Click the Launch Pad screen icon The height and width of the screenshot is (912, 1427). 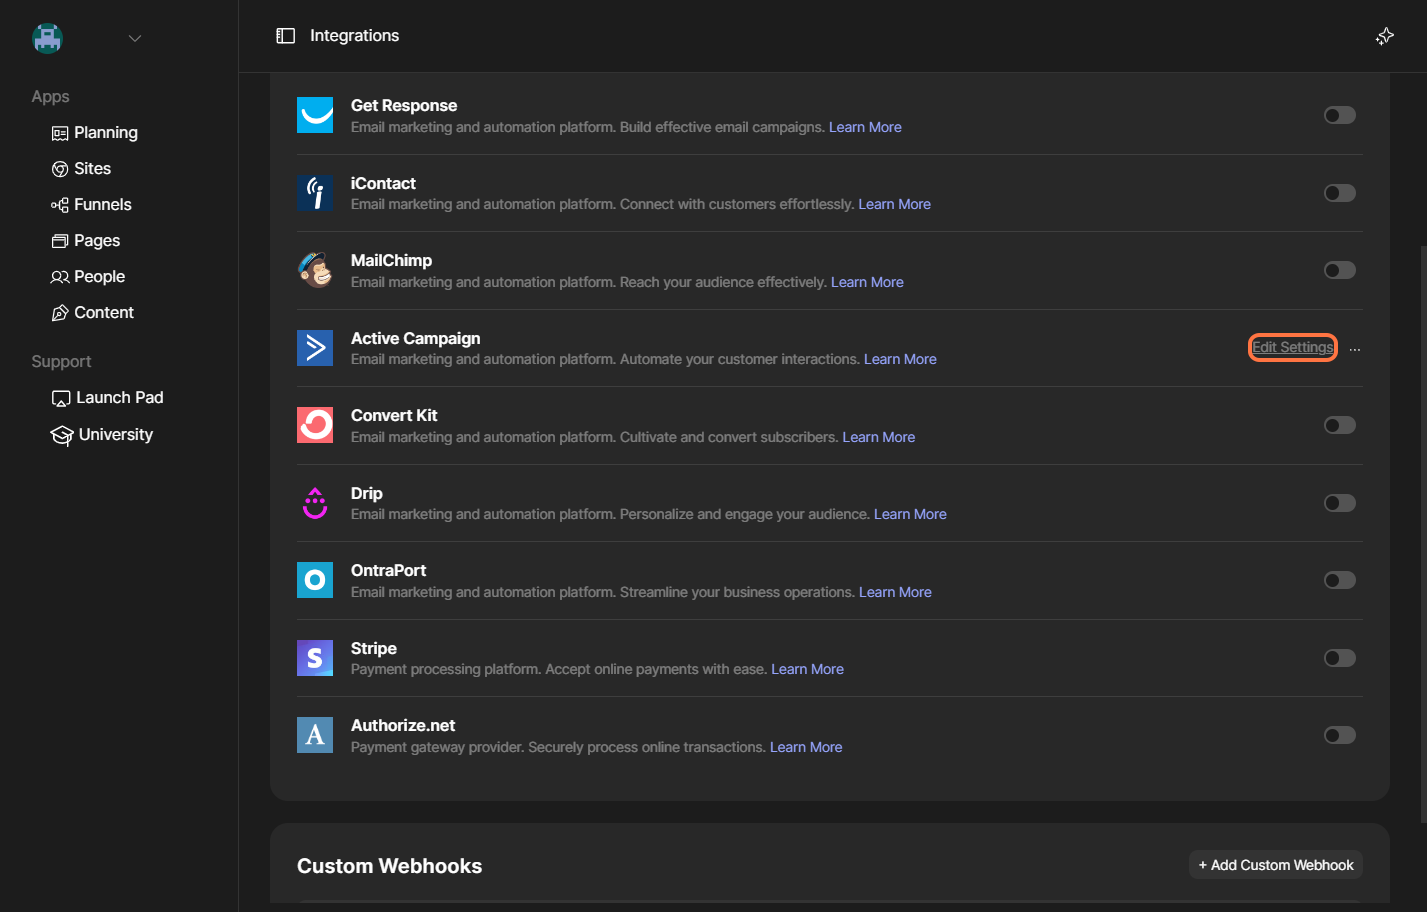point(61,398)
